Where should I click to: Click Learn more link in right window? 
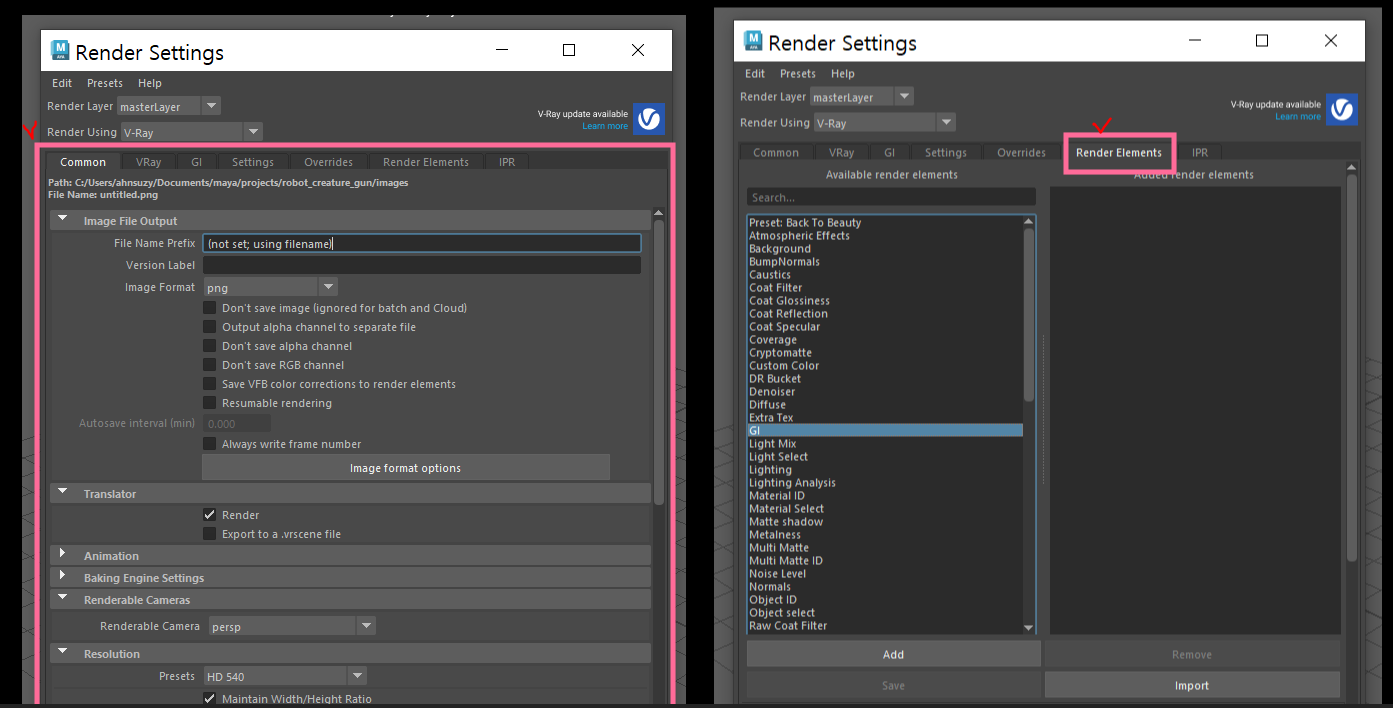tap(1298, 117)
